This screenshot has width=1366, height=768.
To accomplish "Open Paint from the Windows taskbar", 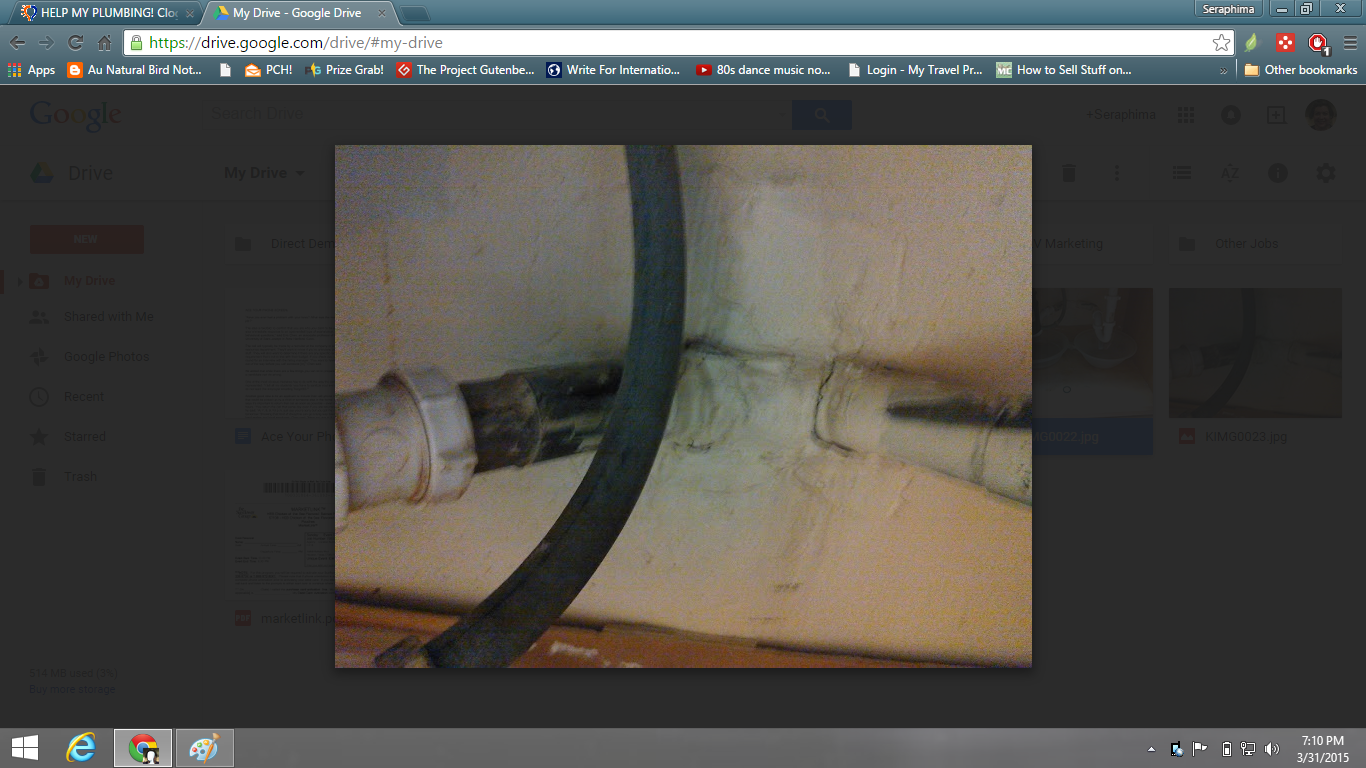I will click(x=204, y=748).
